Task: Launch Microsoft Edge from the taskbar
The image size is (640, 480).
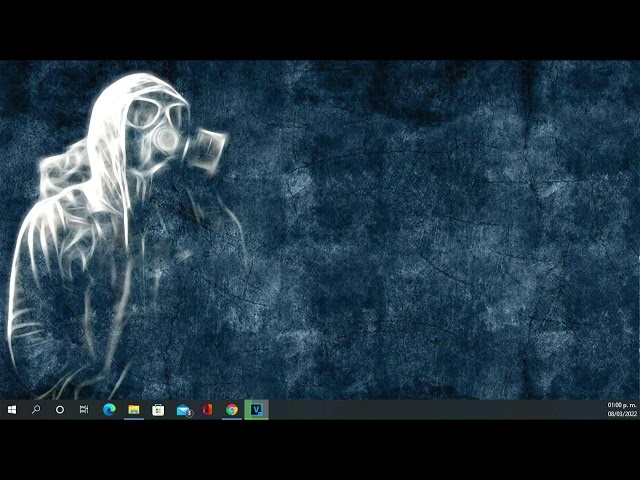Action: [x=109, y=409]
